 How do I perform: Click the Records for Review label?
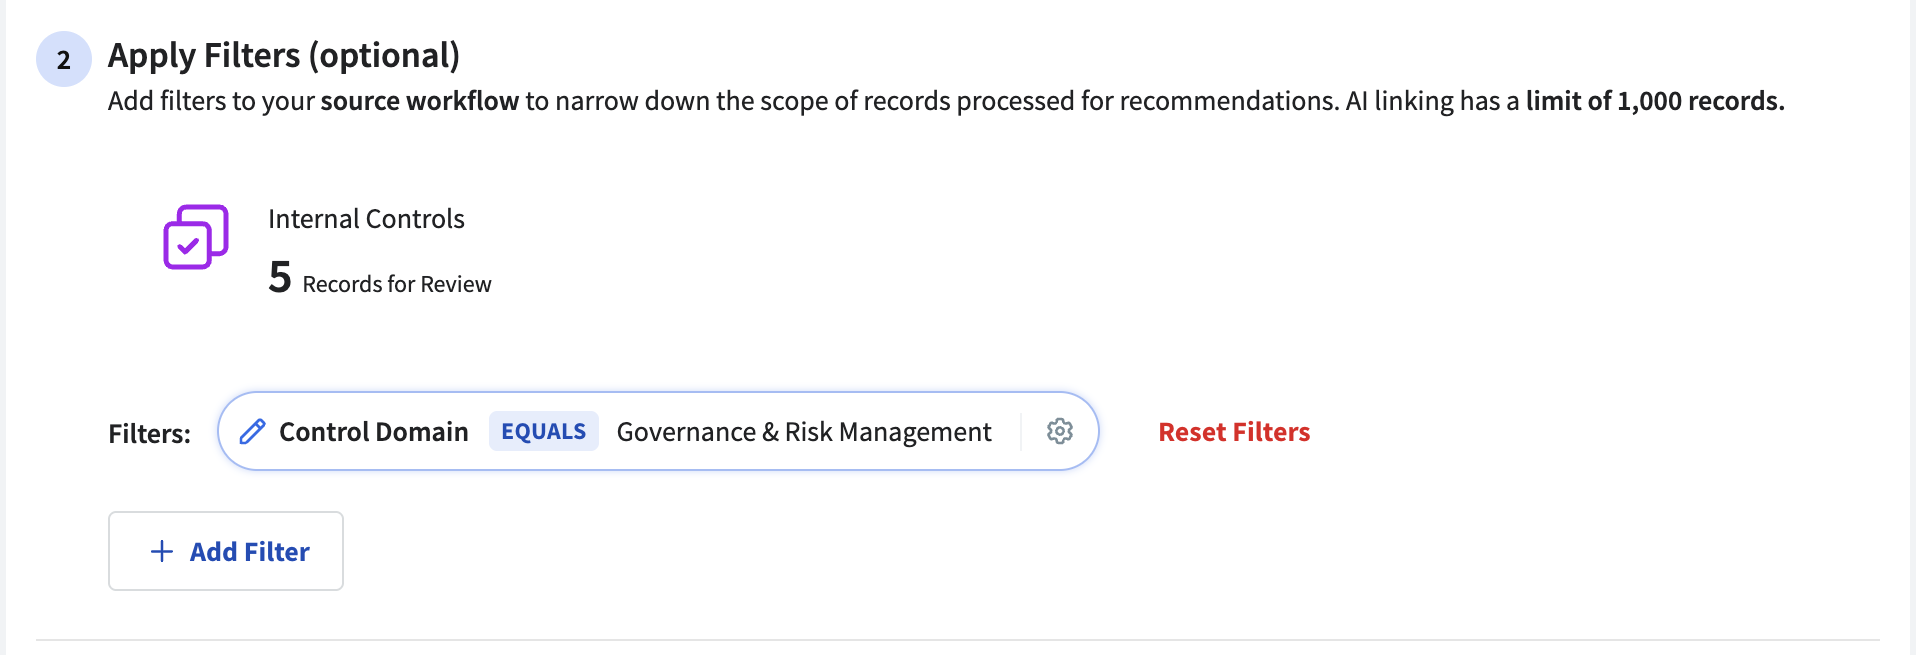(397, 284)
